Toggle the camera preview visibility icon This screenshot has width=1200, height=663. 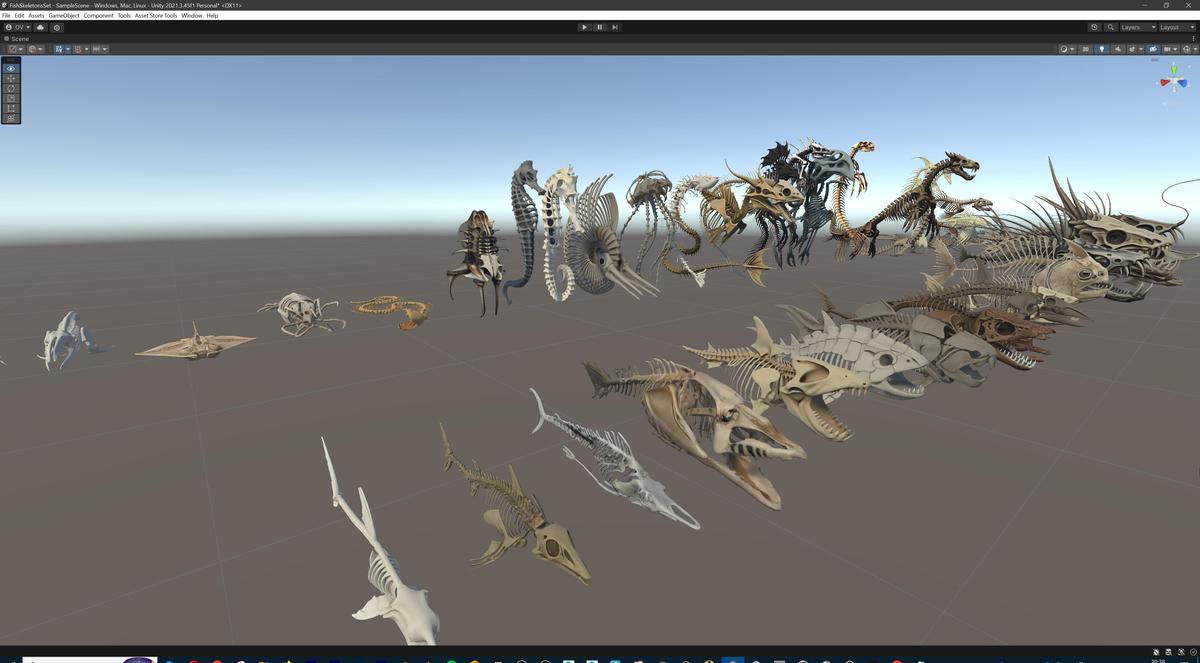[x=1153, y=48]
